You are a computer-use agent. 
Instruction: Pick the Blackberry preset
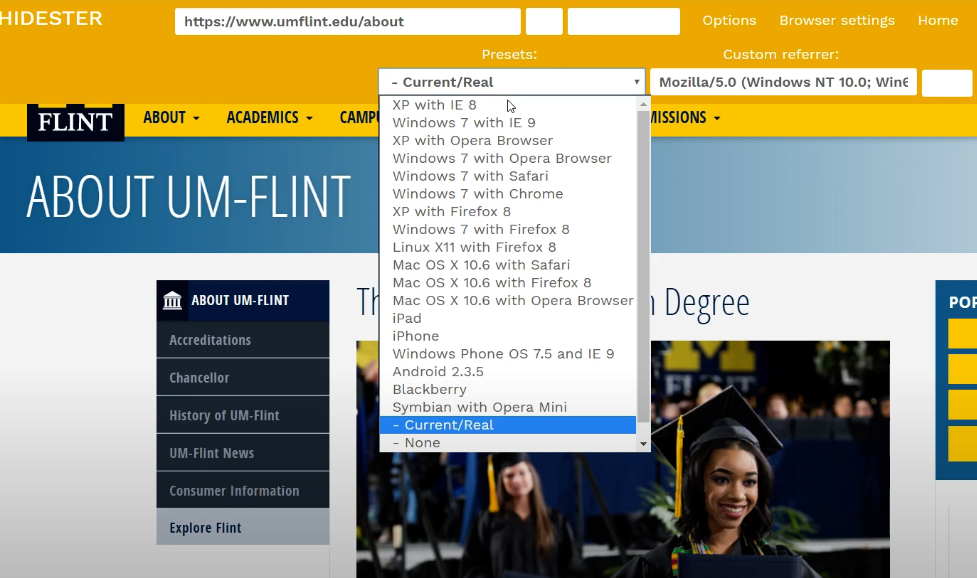point(508,389)
